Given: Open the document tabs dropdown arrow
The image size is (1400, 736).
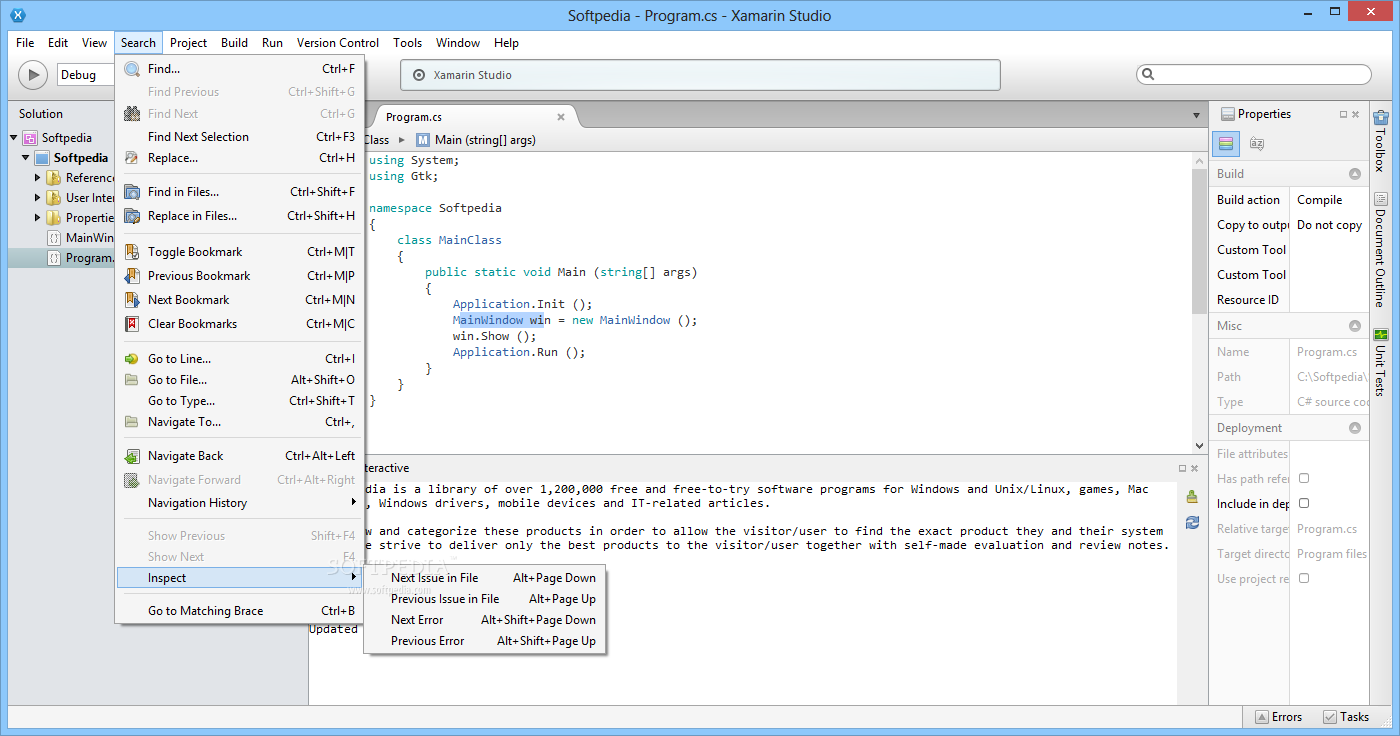Looking at the screenshot, I should (x=1196, y=116).
